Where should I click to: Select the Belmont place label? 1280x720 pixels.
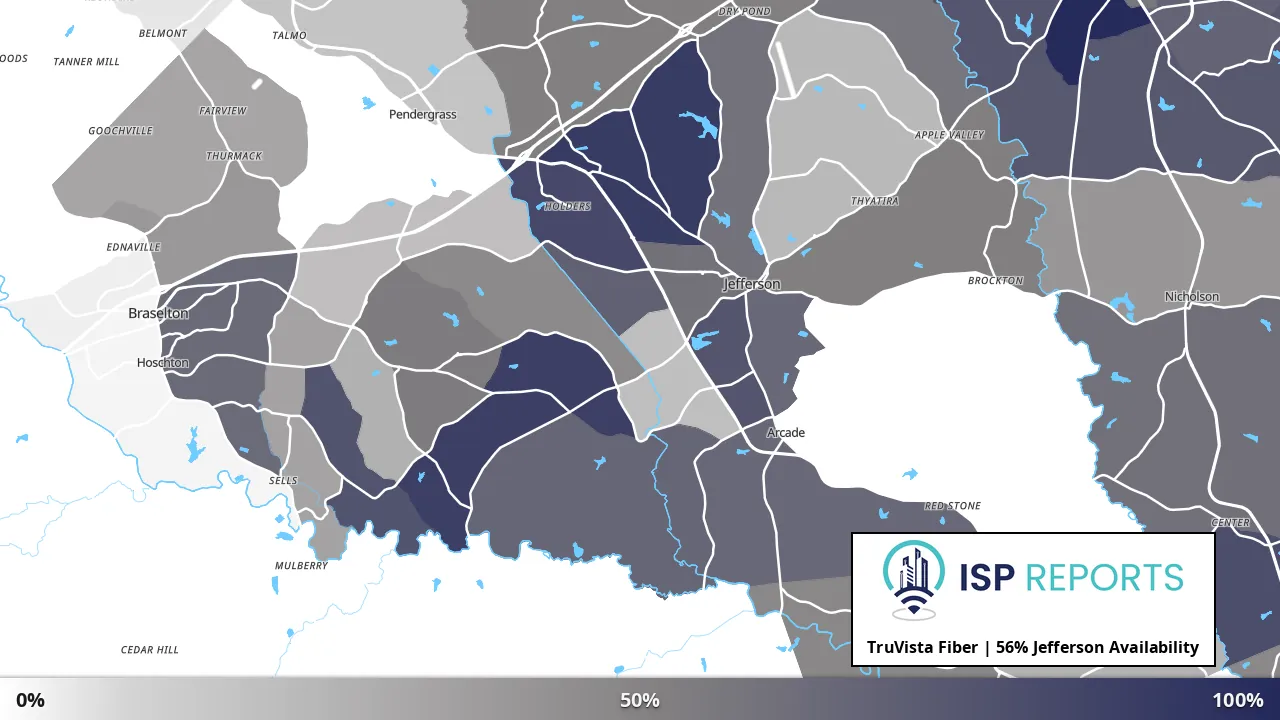tap(163, 33)
